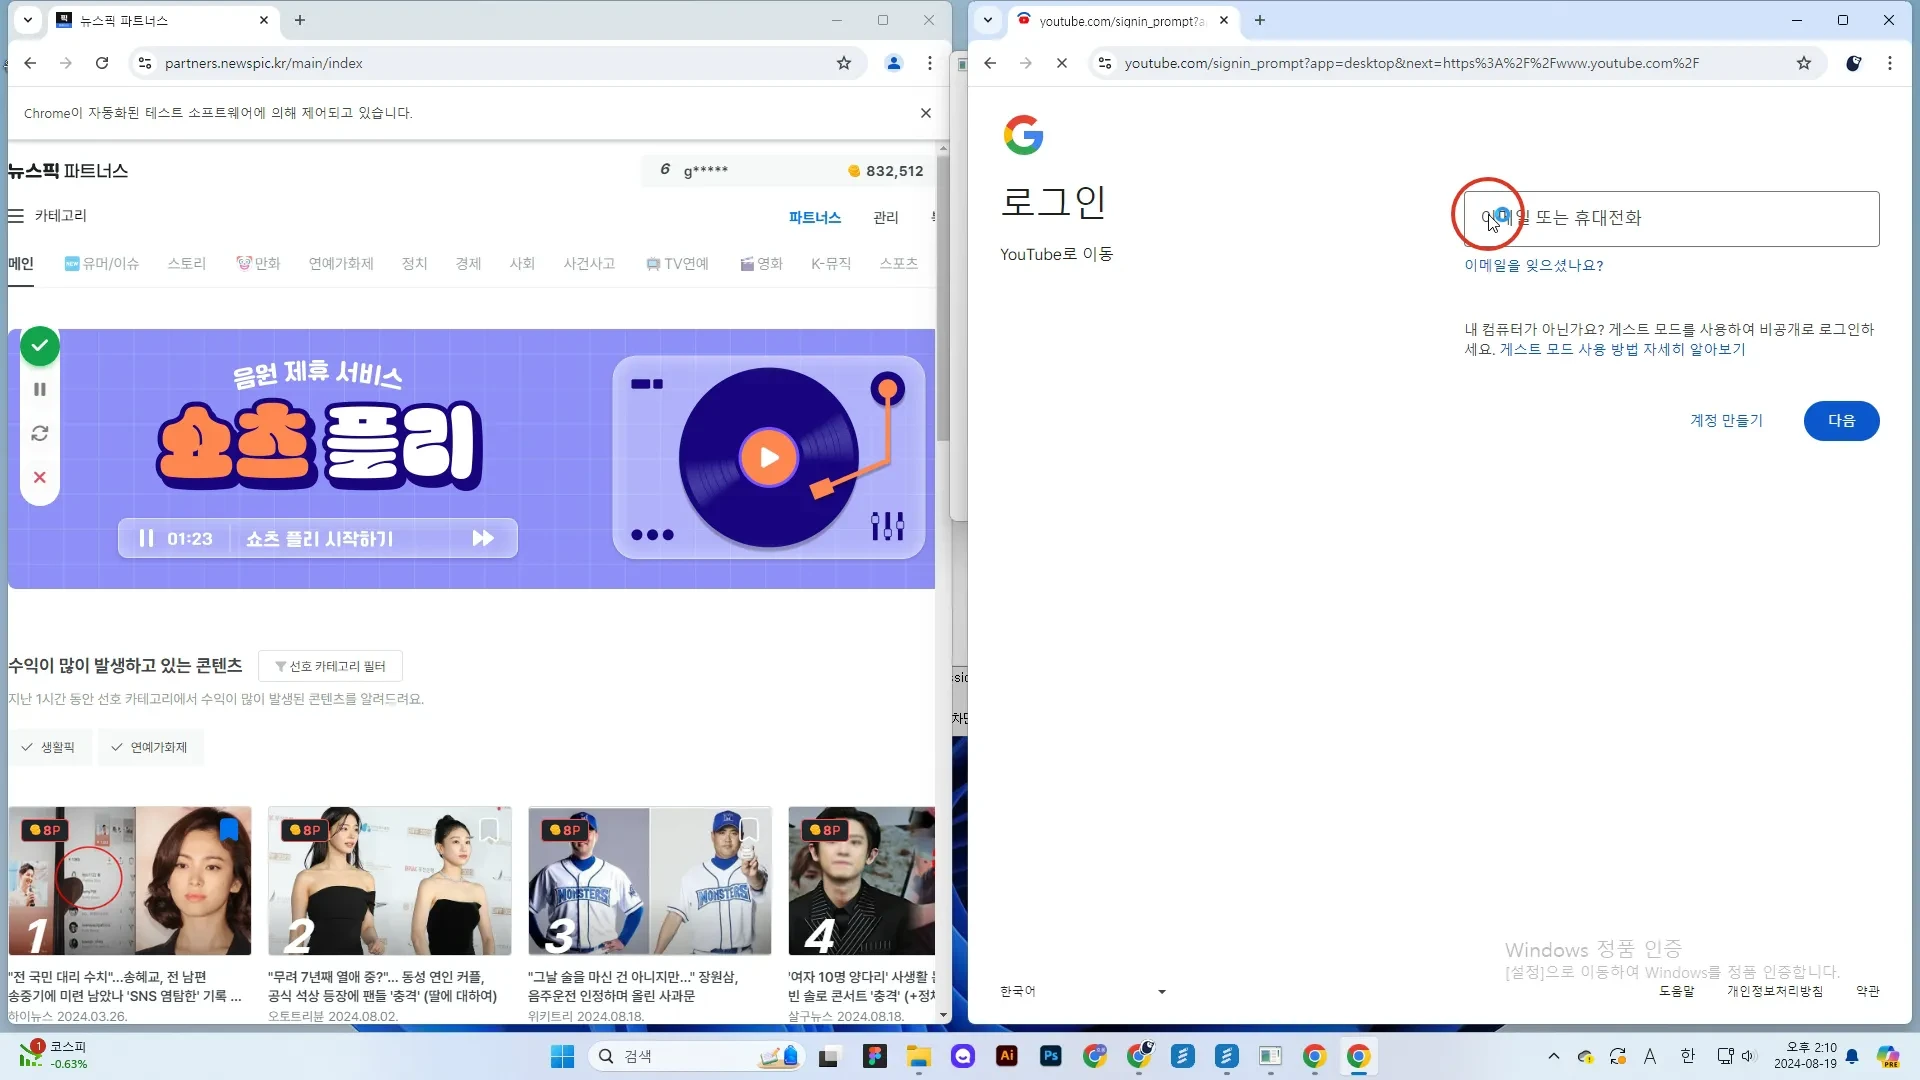Open File Explorer from the taskbar
Screen dimensions: 1920x1080
click(919, 1056)
